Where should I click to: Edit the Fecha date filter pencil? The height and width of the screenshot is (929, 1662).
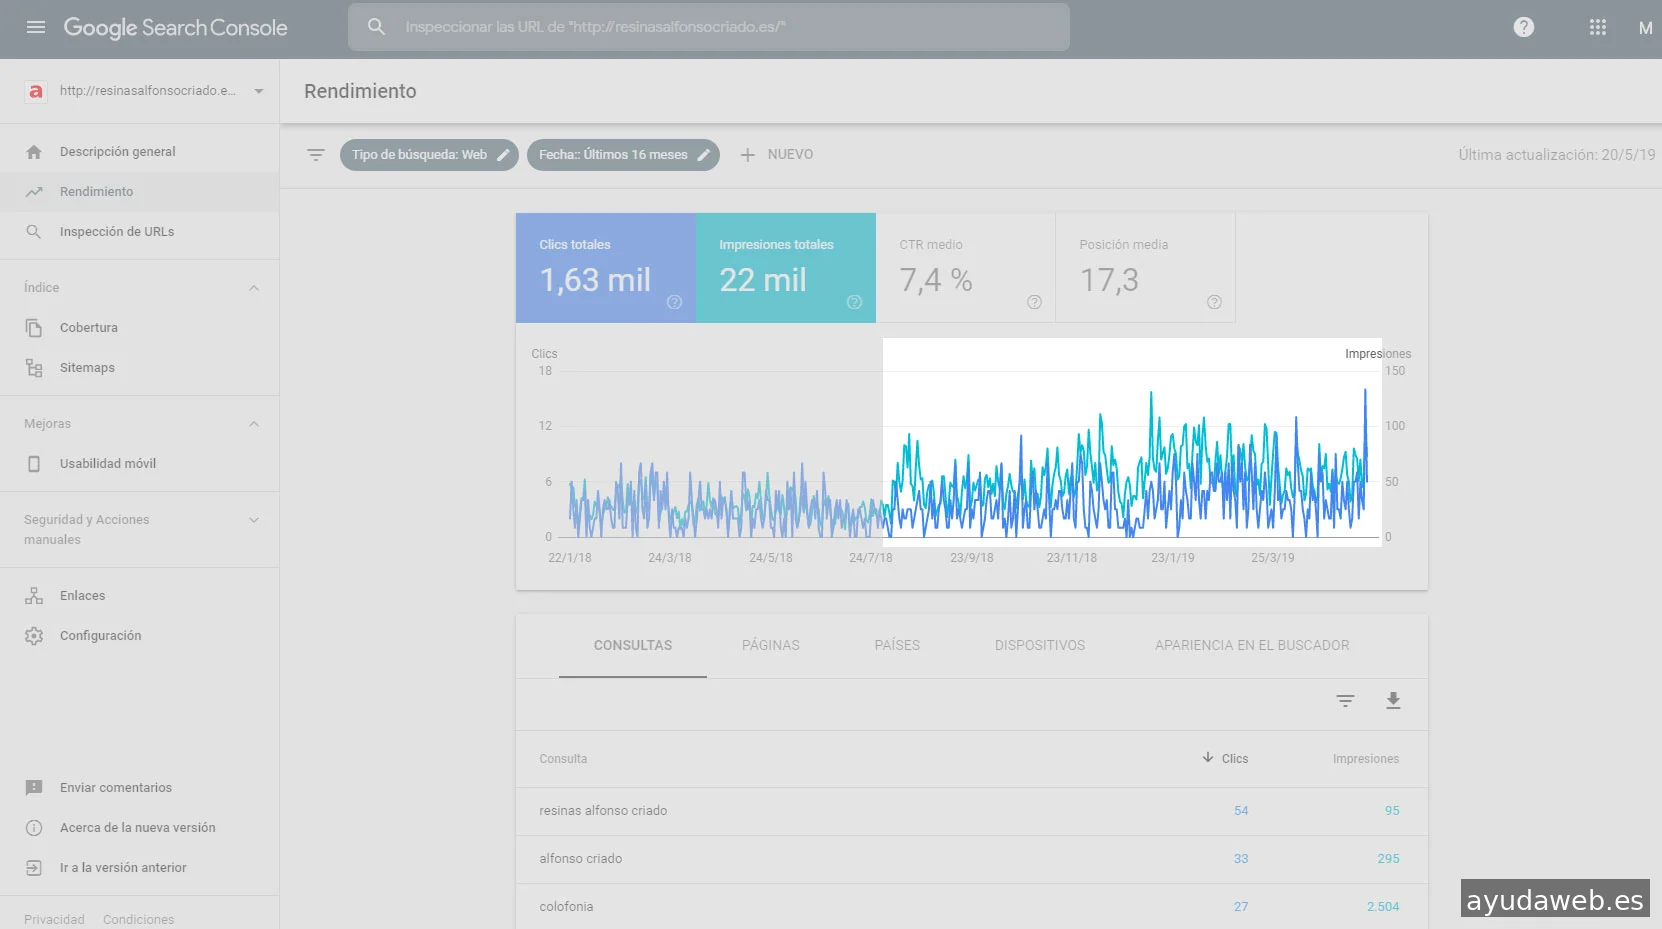[704, 155]
